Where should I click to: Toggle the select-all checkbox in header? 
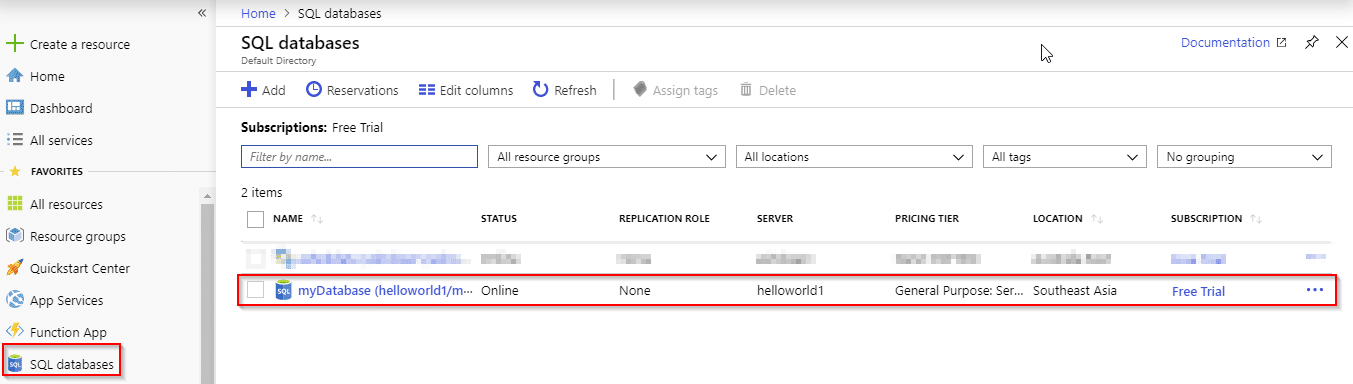255,219
